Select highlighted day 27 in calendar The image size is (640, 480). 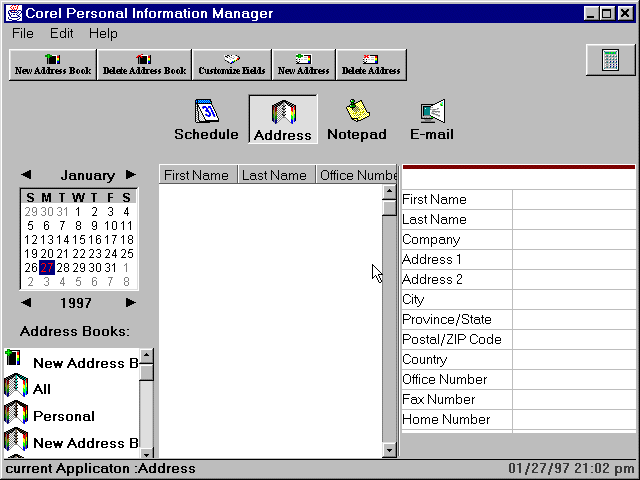(x=47, y=268)
